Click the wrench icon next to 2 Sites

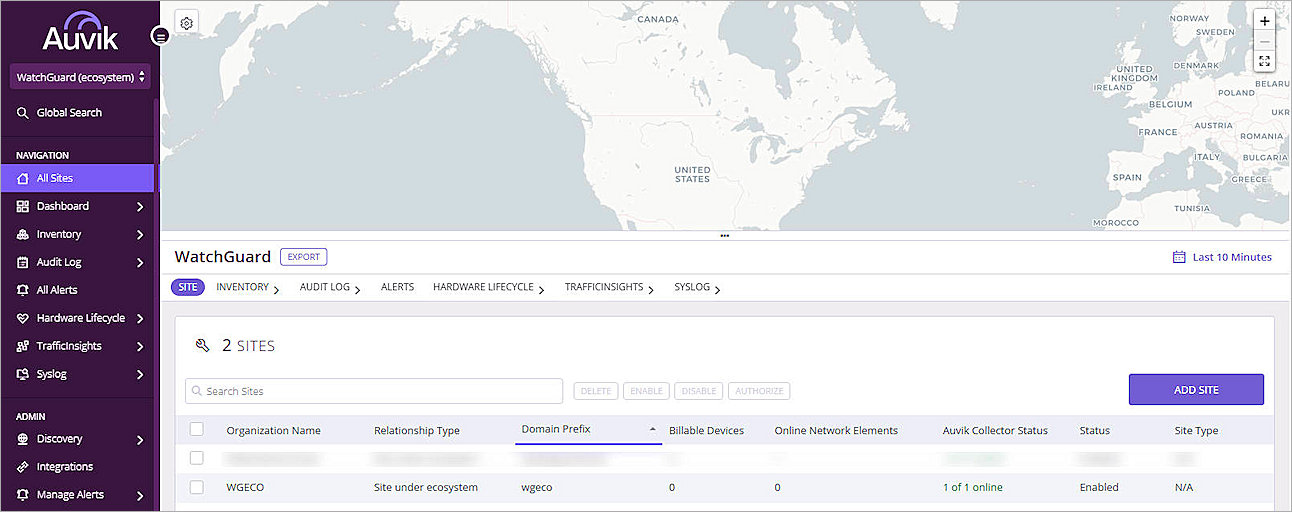(203, 346)
